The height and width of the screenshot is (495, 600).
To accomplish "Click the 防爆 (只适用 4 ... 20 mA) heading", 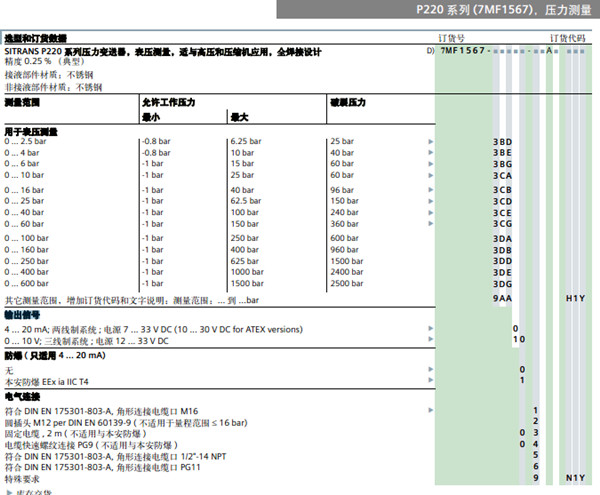I will [x=55, y=355].
